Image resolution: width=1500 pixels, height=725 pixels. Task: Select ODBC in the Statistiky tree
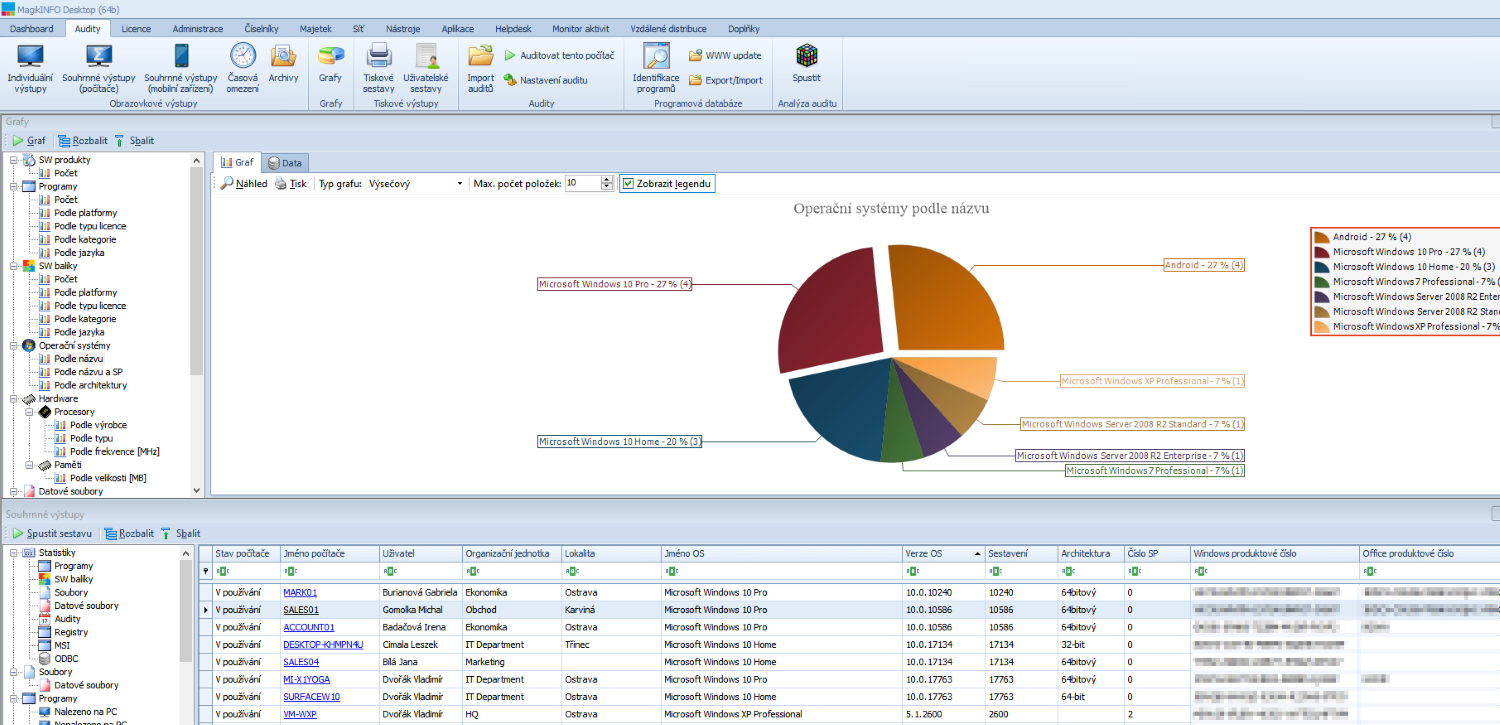click(x=66, y=658)
